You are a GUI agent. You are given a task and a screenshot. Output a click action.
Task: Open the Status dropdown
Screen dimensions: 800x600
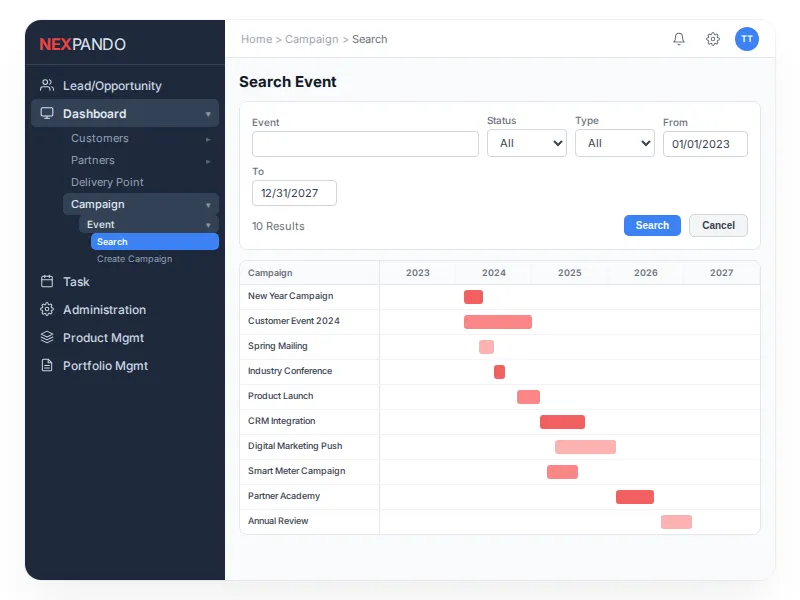tap(527, 143)
